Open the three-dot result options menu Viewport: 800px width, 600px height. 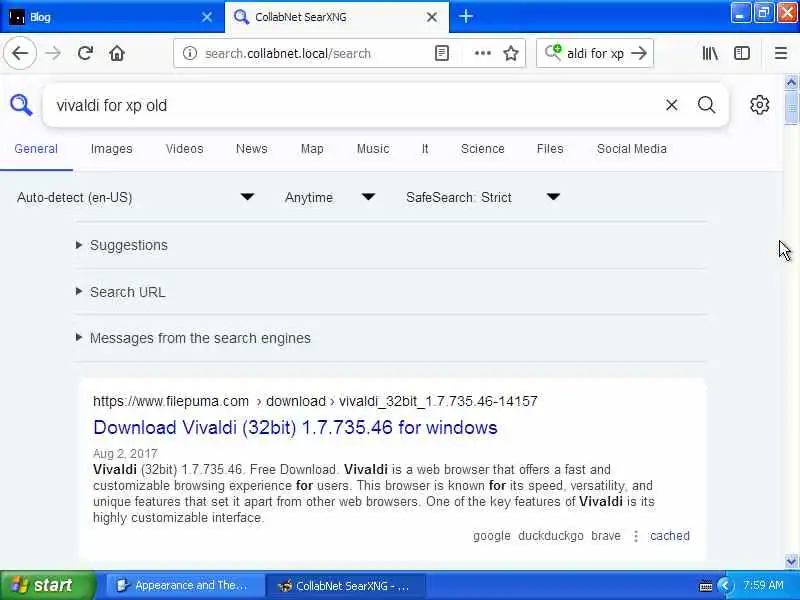click(636, 536)
